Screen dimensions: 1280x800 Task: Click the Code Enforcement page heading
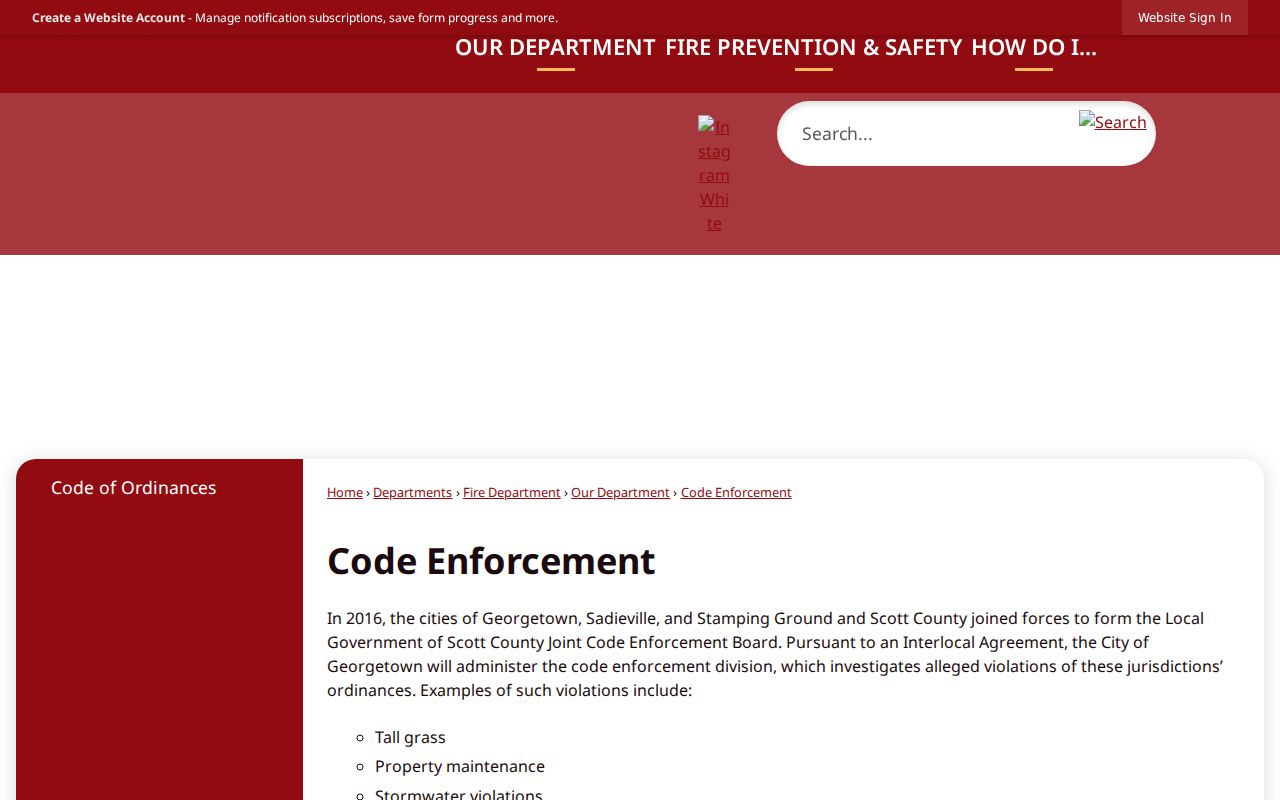pyautogui.click(x=491, y=561)
